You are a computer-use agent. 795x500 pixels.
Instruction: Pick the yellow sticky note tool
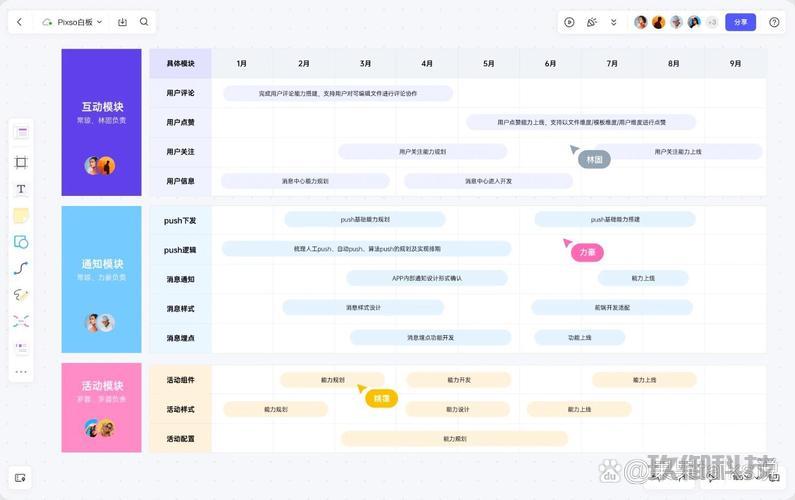click(21, 215)
